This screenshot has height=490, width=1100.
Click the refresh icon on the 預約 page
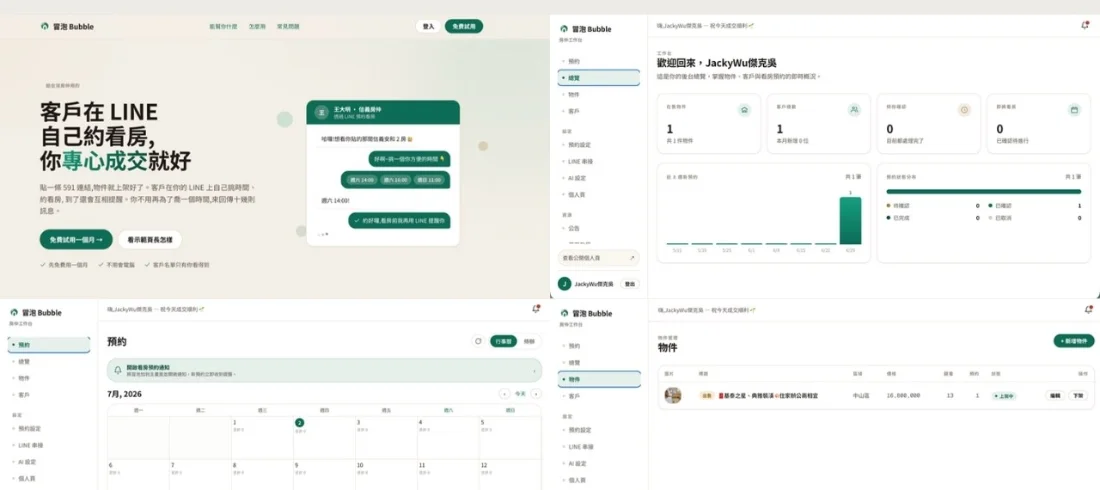pos(478,341)
